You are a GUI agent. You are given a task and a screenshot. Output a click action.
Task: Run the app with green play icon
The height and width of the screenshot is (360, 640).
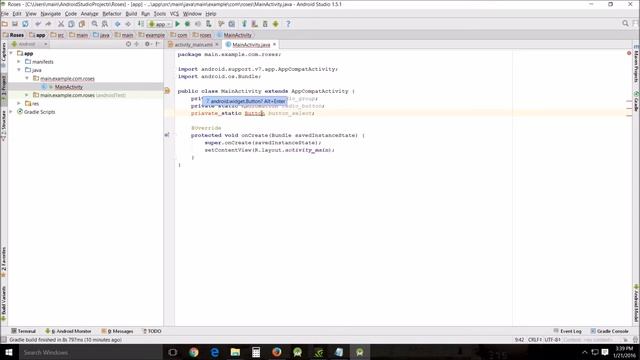click(x=178, y=24)
